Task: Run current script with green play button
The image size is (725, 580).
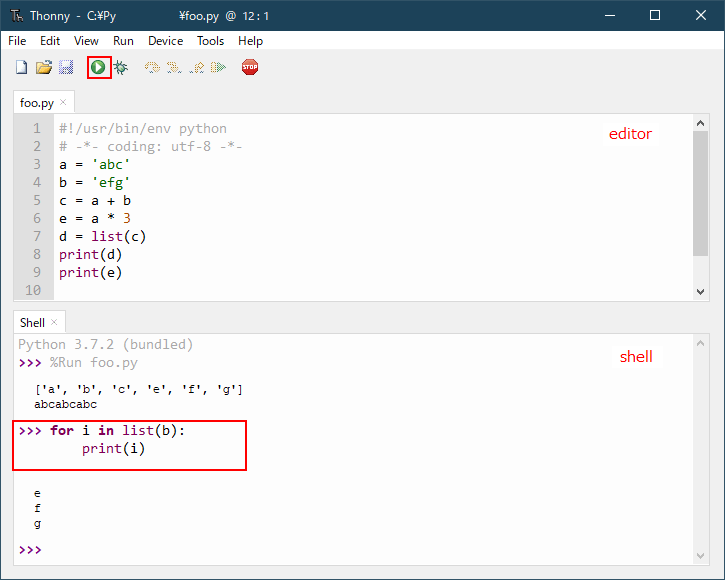Action: 98,68
